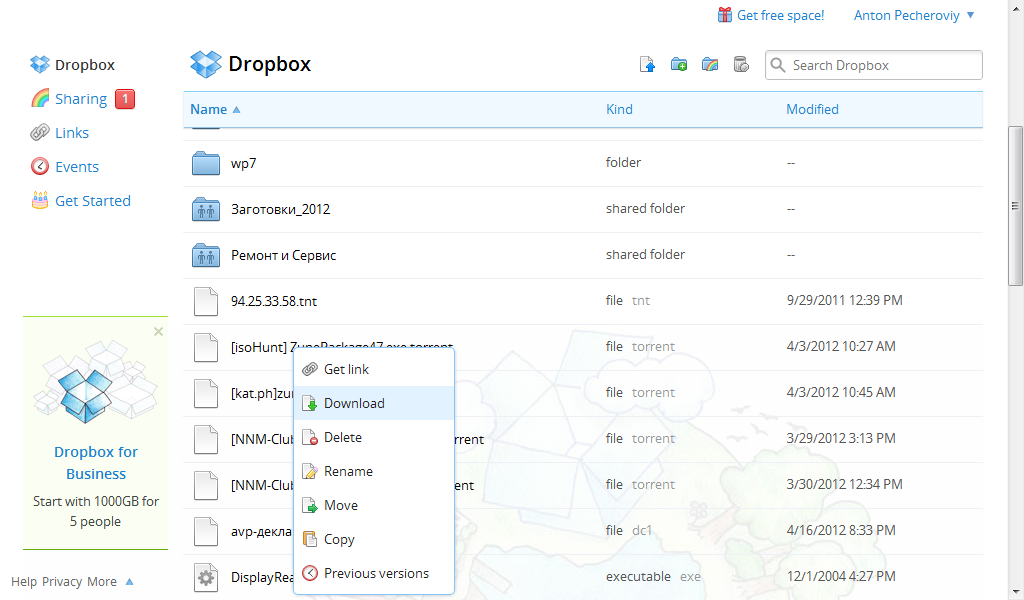Click the file icon of the [kat.ph] torrent
The width and height of the screenshot is (1024, 600).
206,393
